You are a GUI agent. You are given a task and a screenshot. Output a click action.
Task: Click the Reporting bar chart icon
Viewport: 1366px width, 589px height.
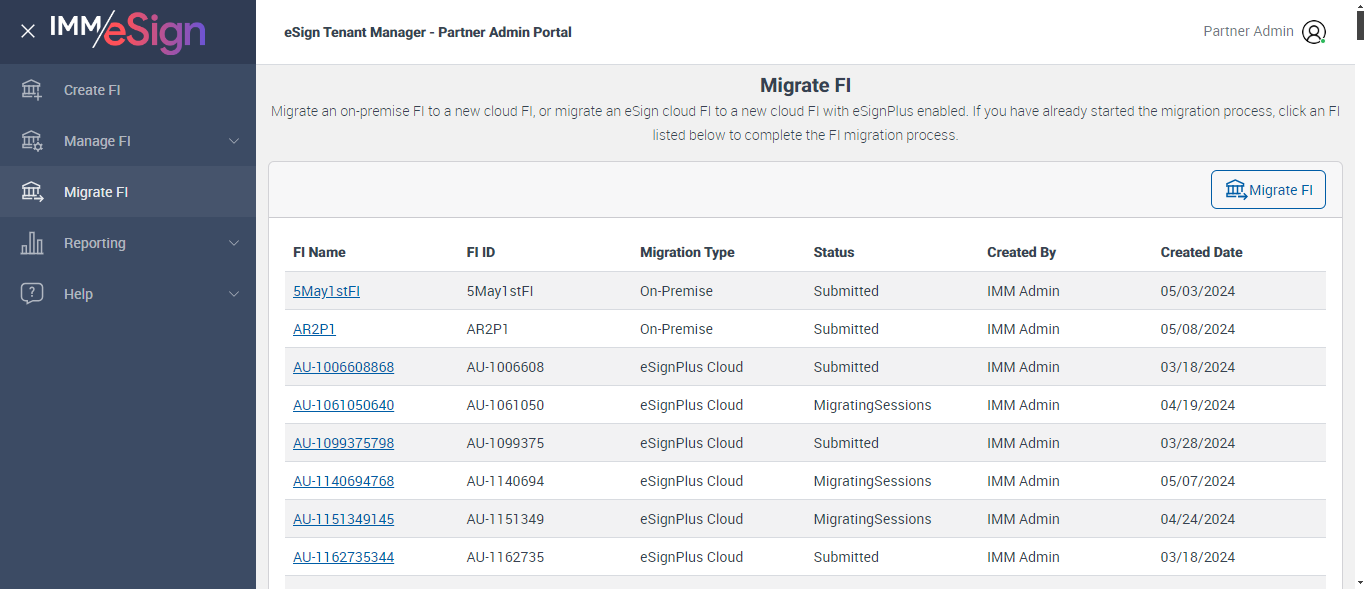[32, 243]
